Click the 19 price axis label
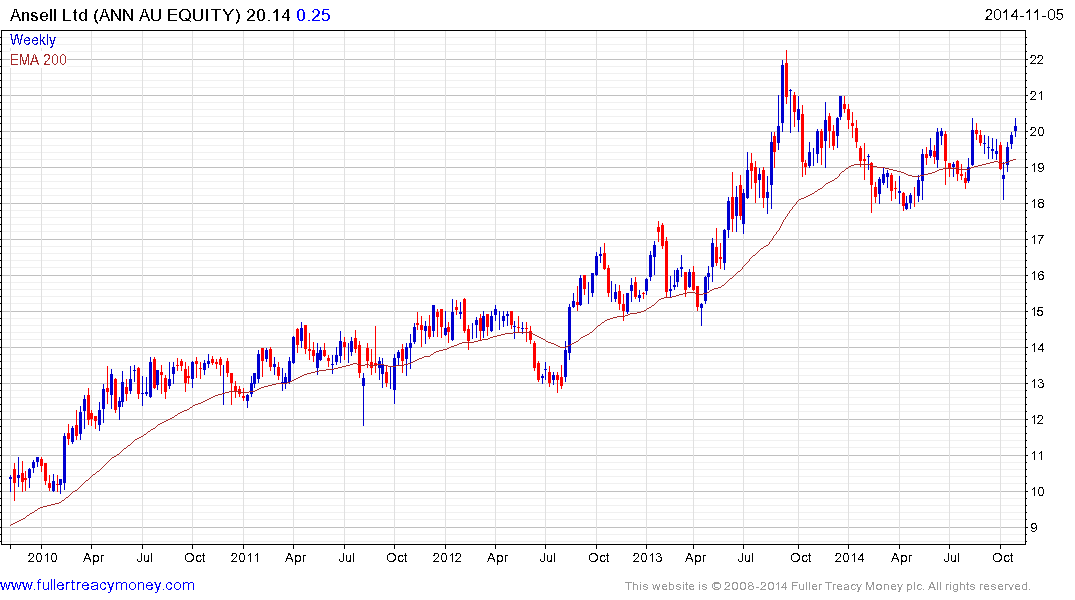 [x=1037, y=168]
